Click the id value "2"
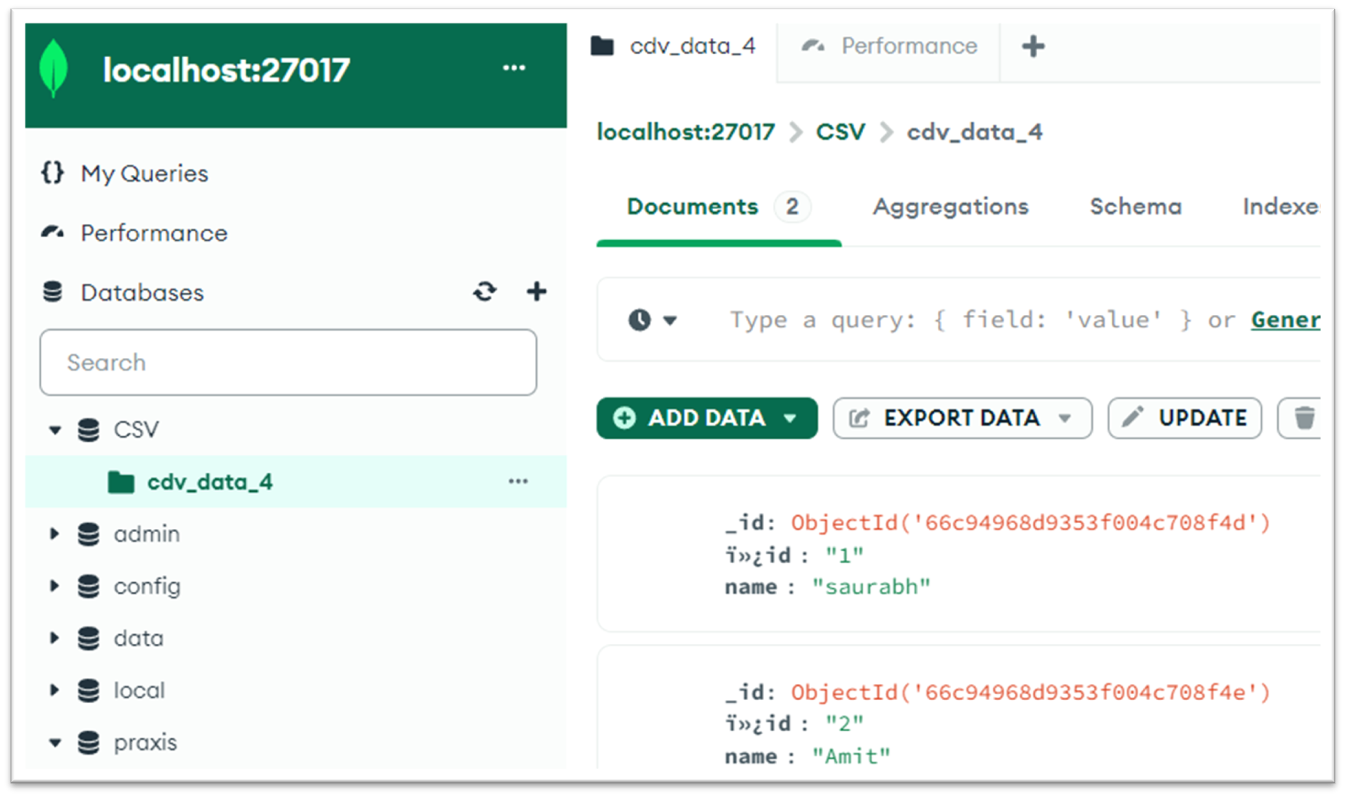1346x797 pixels. point(844,723)
